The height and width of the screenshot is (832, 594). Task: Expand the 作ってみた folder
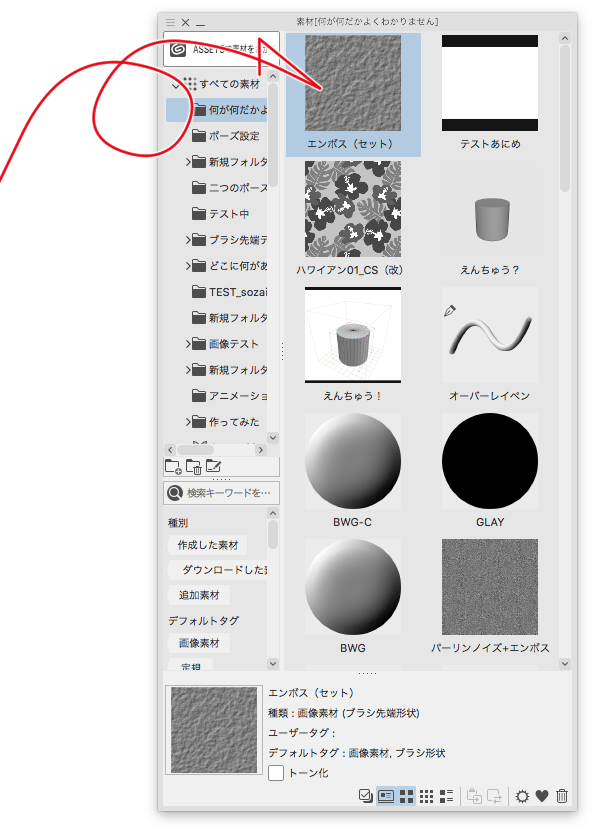coord(188,422)
